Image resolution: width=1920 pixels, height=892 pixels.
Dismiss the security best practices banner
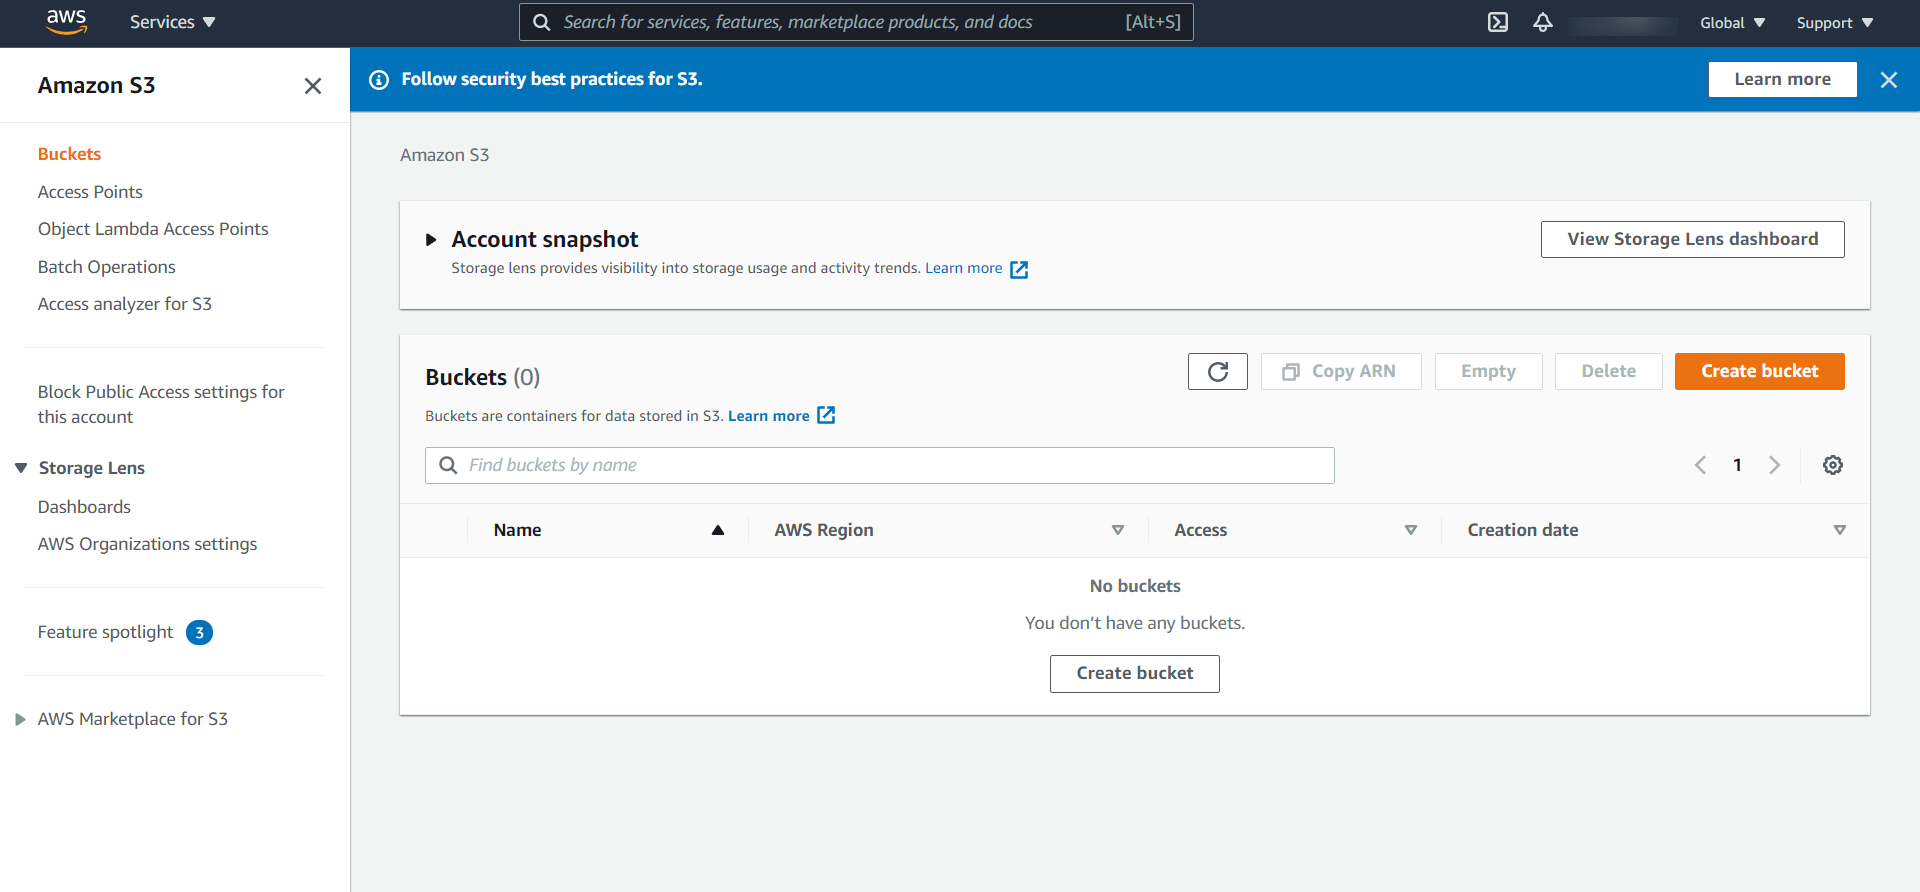pos(1888,80)
